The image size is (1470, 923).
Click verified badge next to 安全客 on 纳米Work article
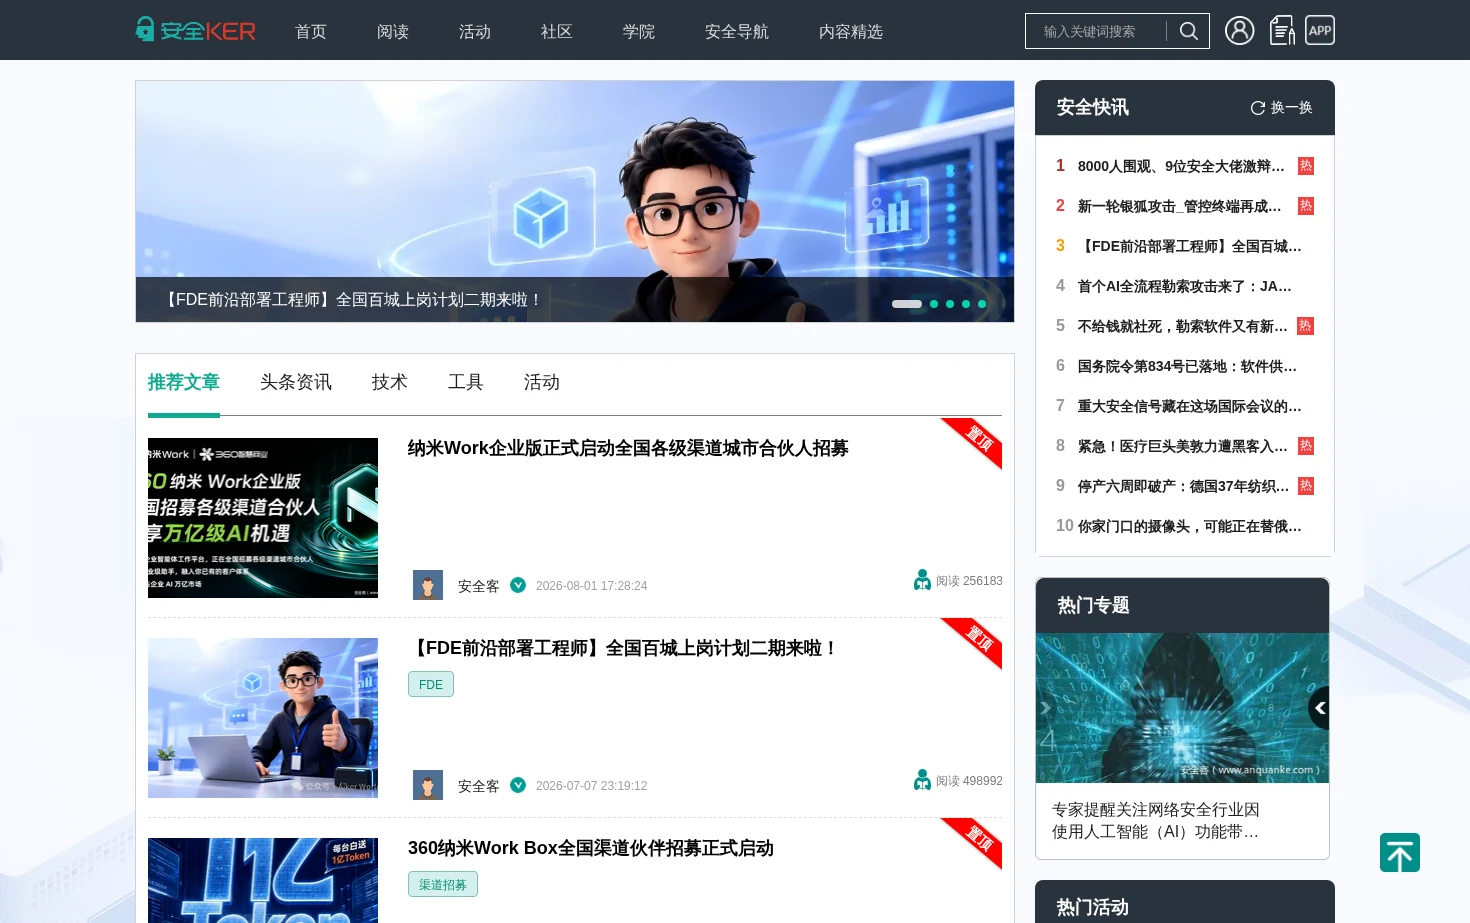[518, 585]
